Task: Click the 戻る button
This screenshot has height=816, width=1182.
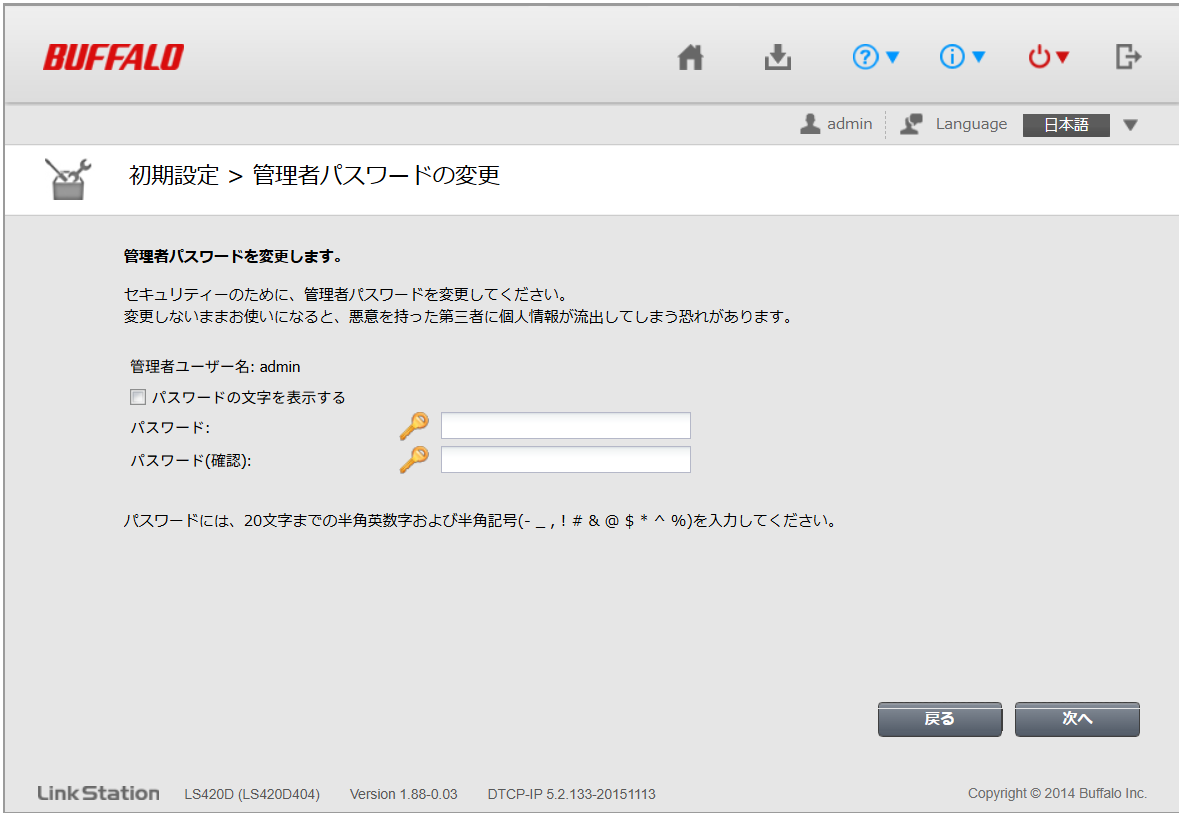Action: [x=940, y=719]
